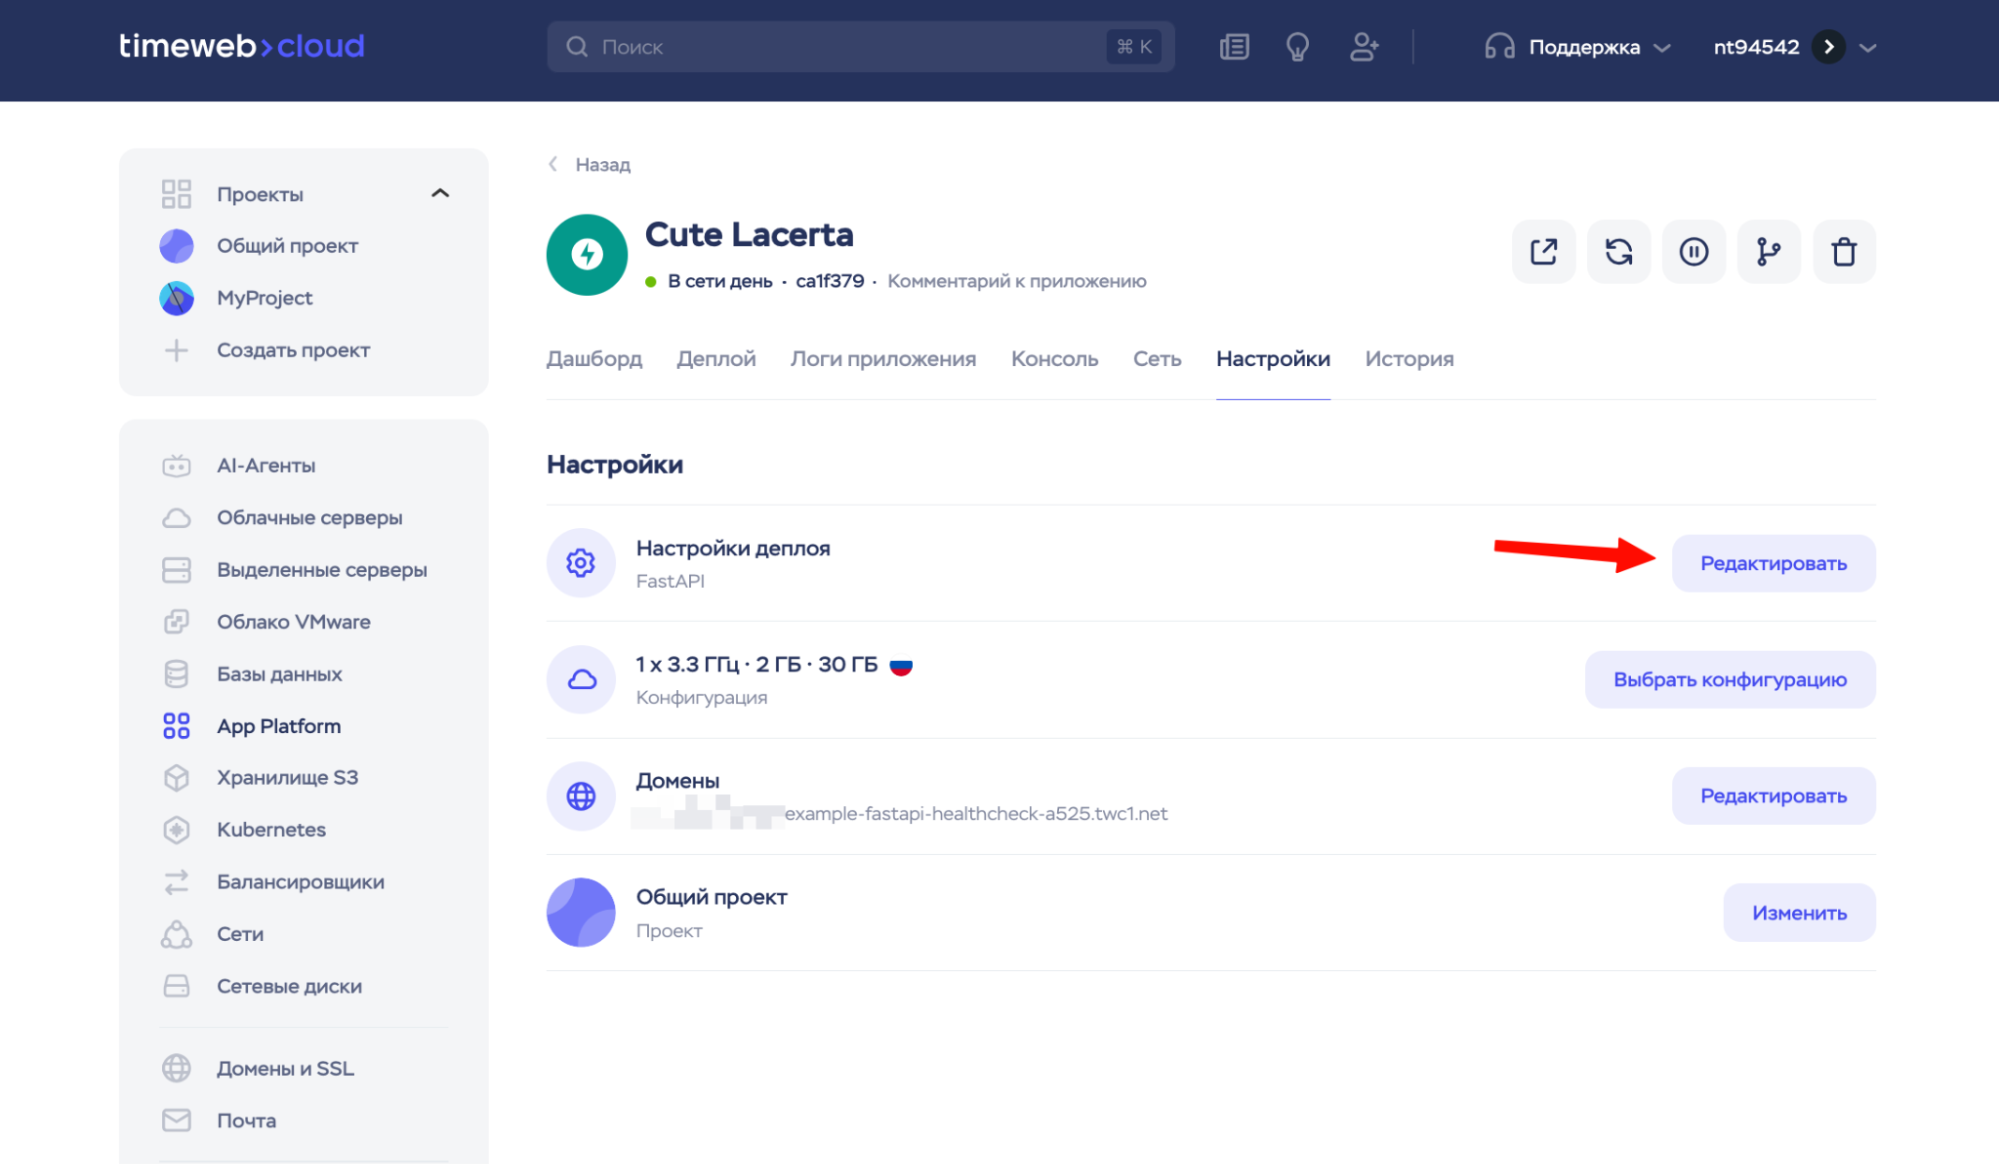The image size is (1999, 1165).
Task: Click the add user icon
Action: (x=1363, y=47)
